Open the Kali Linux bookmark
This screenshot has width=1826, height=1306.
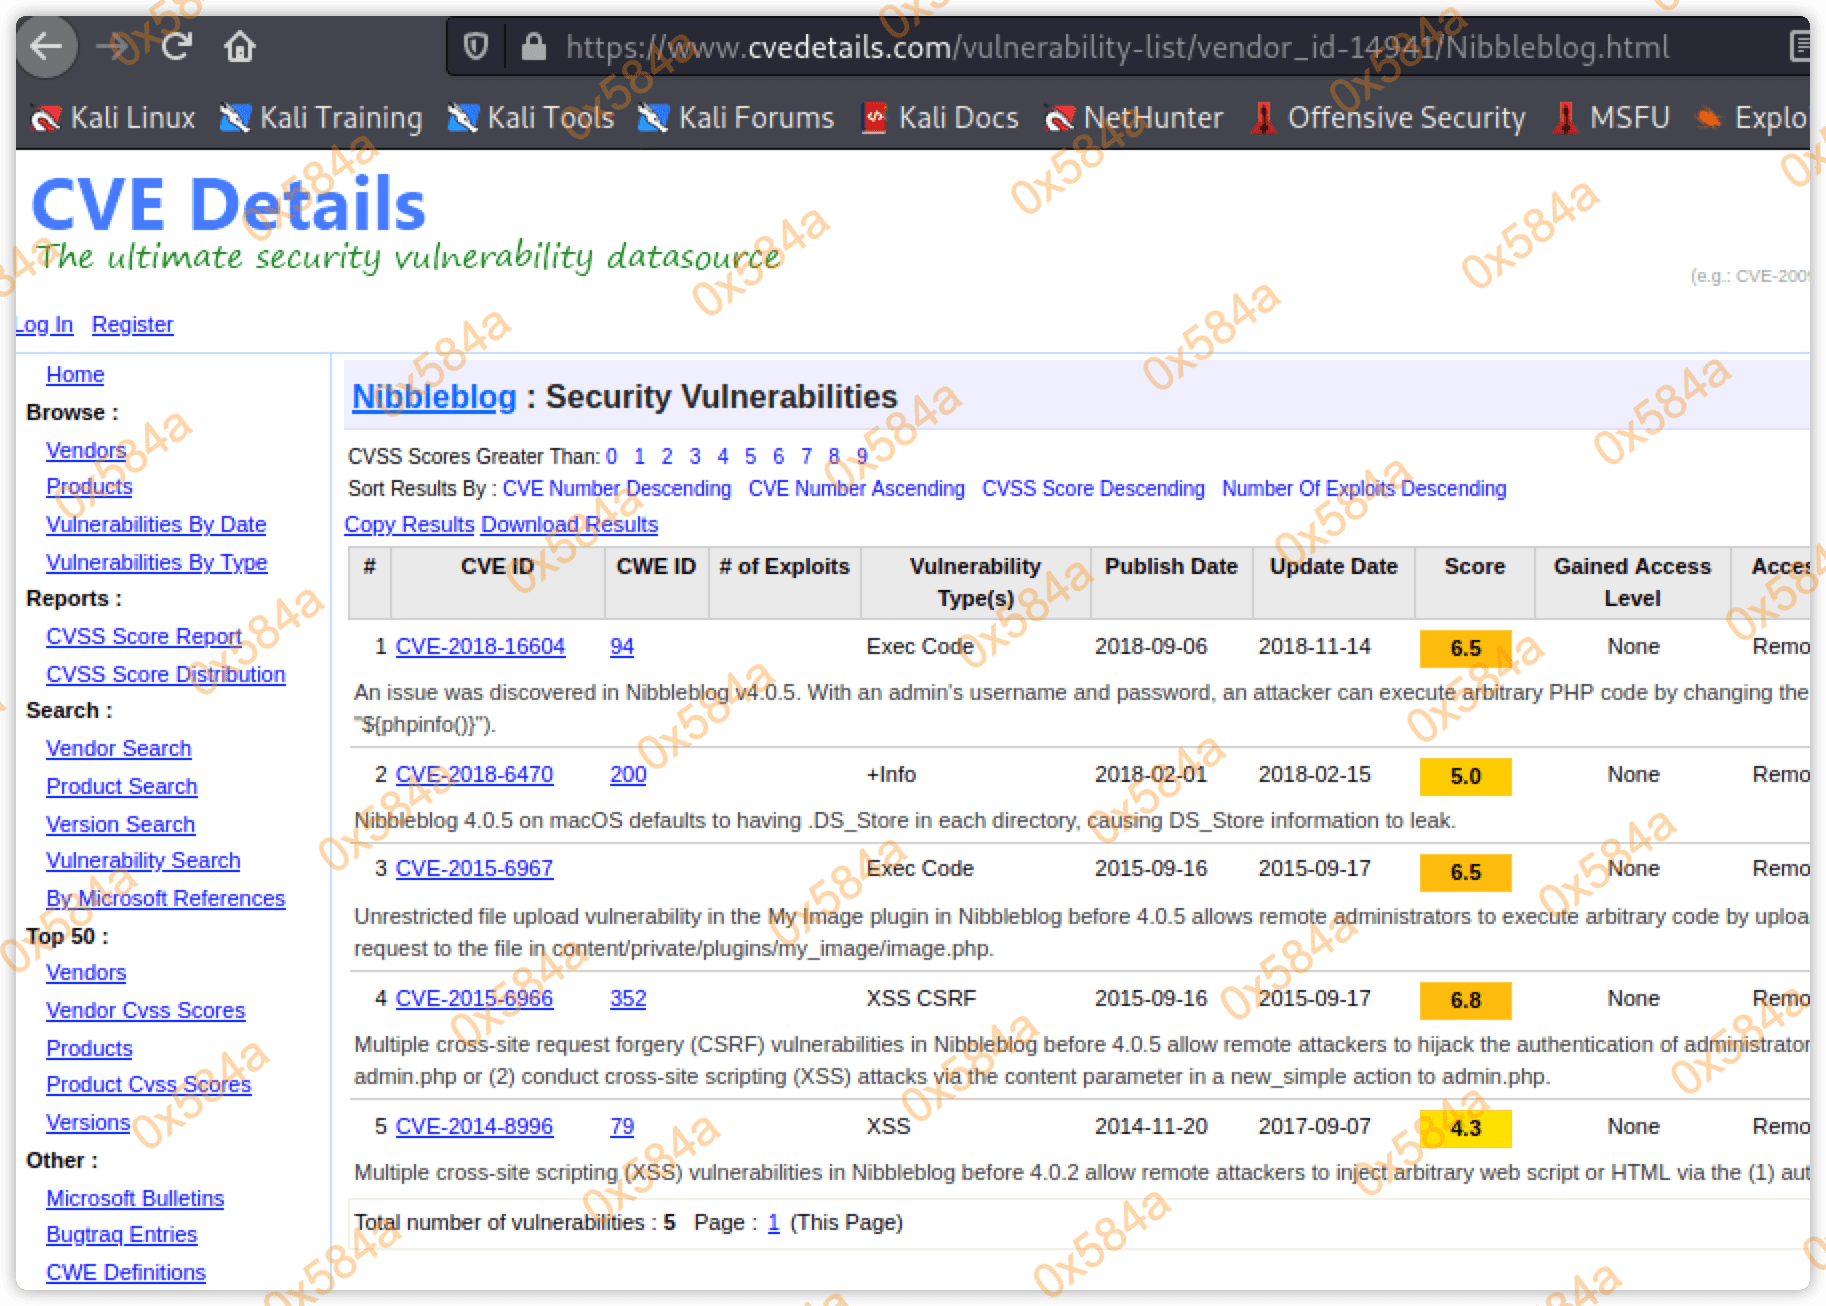coord(114,118)
